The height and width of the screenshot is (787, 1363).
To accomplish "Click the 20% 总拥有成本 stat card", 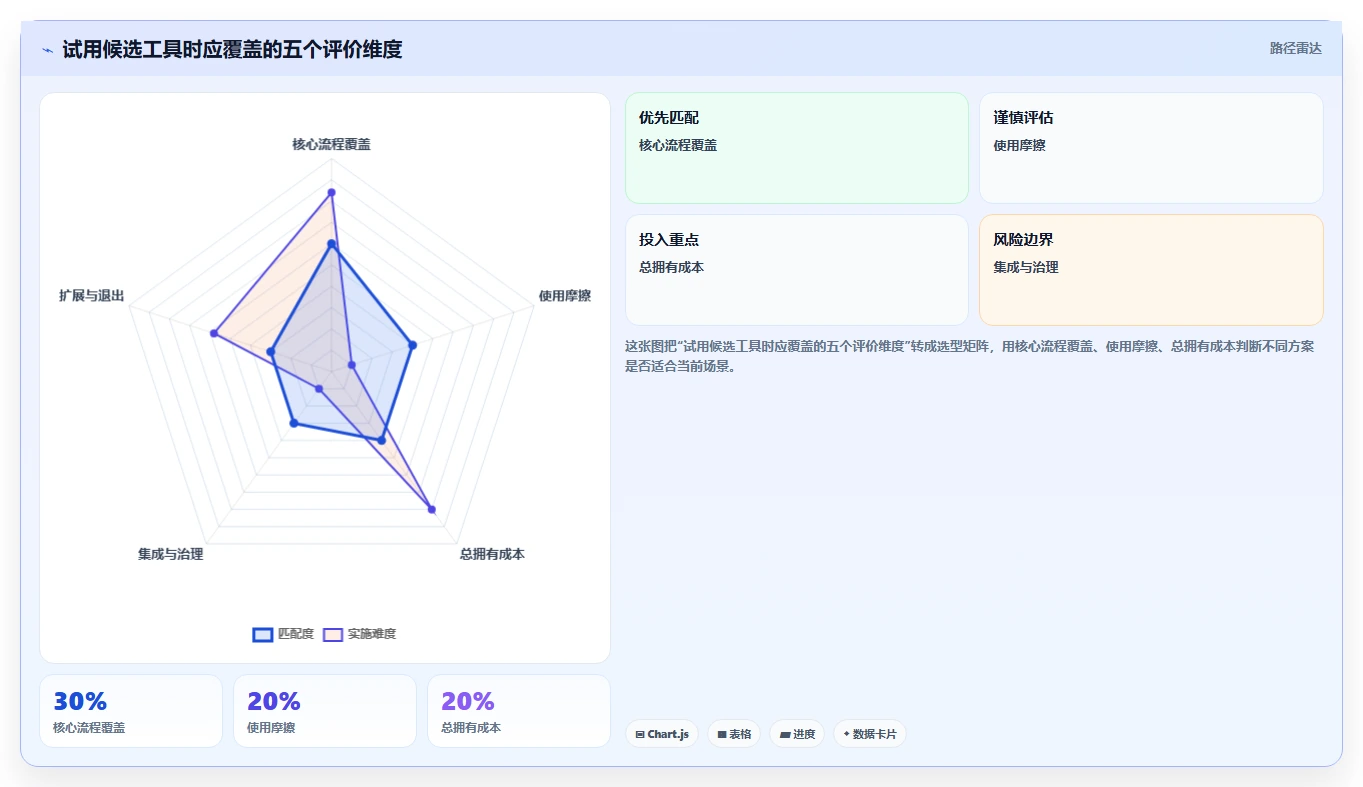I will point(519,711).
